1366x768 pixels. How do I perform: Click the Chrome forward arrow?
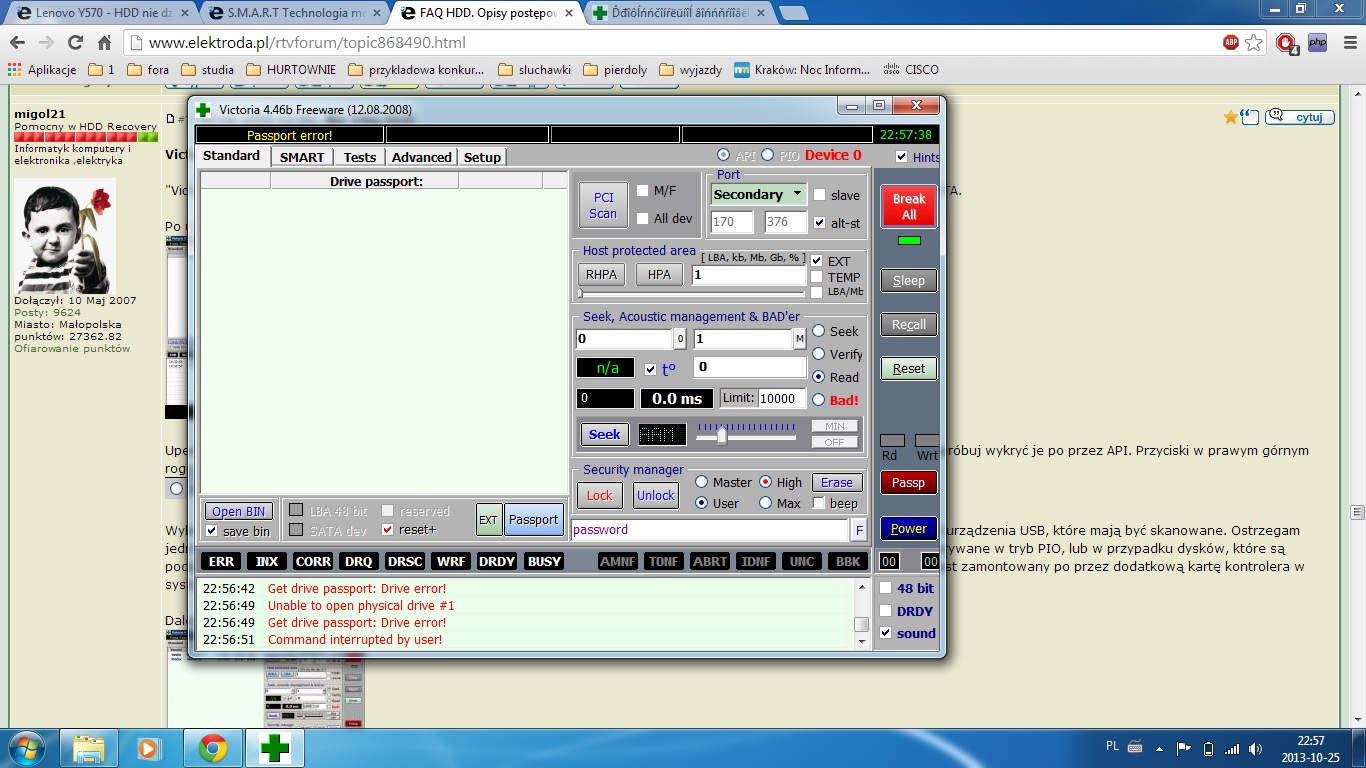pyautogui.click(x=46, y=43)
